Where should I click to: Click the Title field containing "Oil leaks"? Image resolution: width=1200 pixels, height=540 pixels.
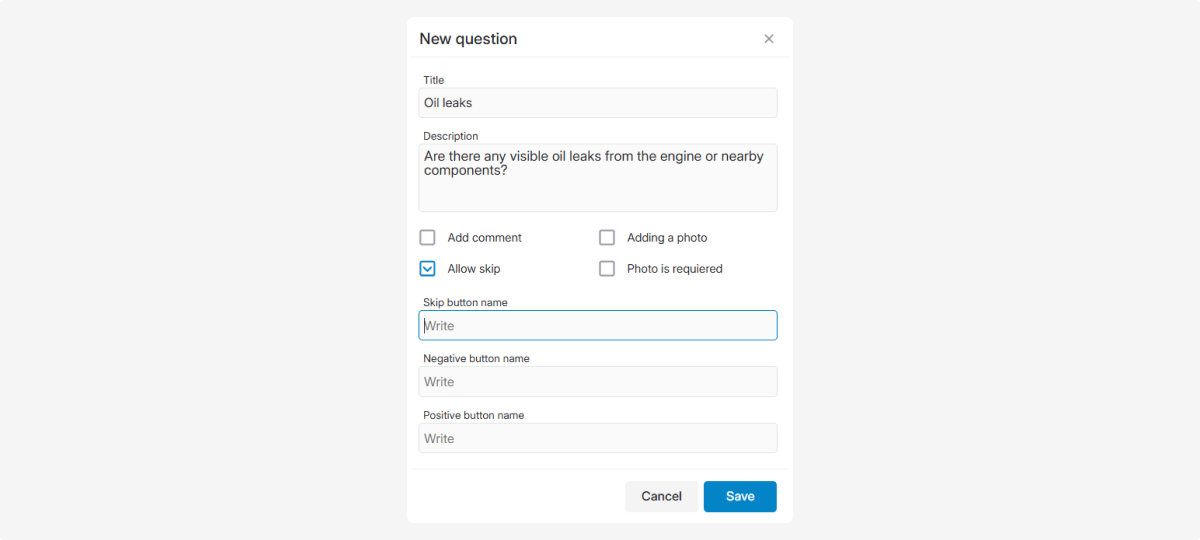(x=597, y=103)
